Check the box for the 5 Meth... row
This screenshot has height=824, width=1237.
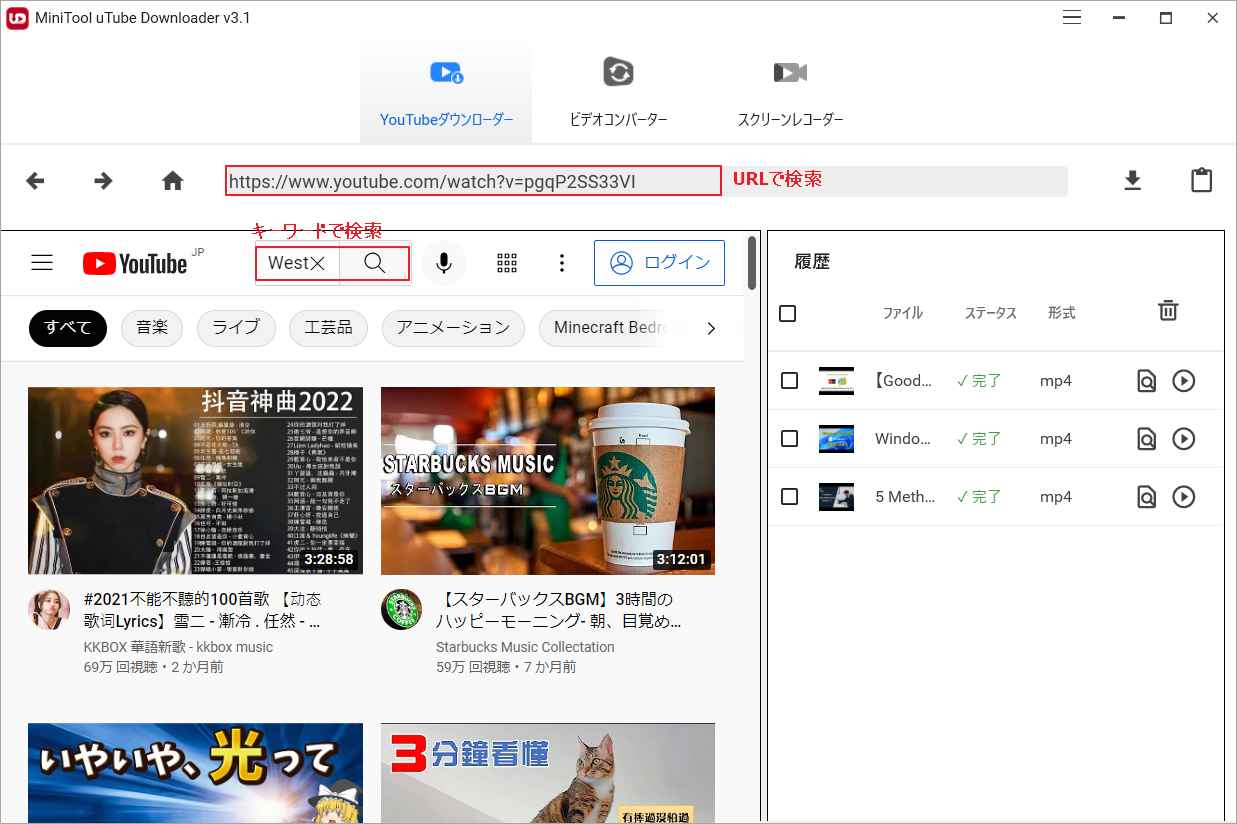789,497
